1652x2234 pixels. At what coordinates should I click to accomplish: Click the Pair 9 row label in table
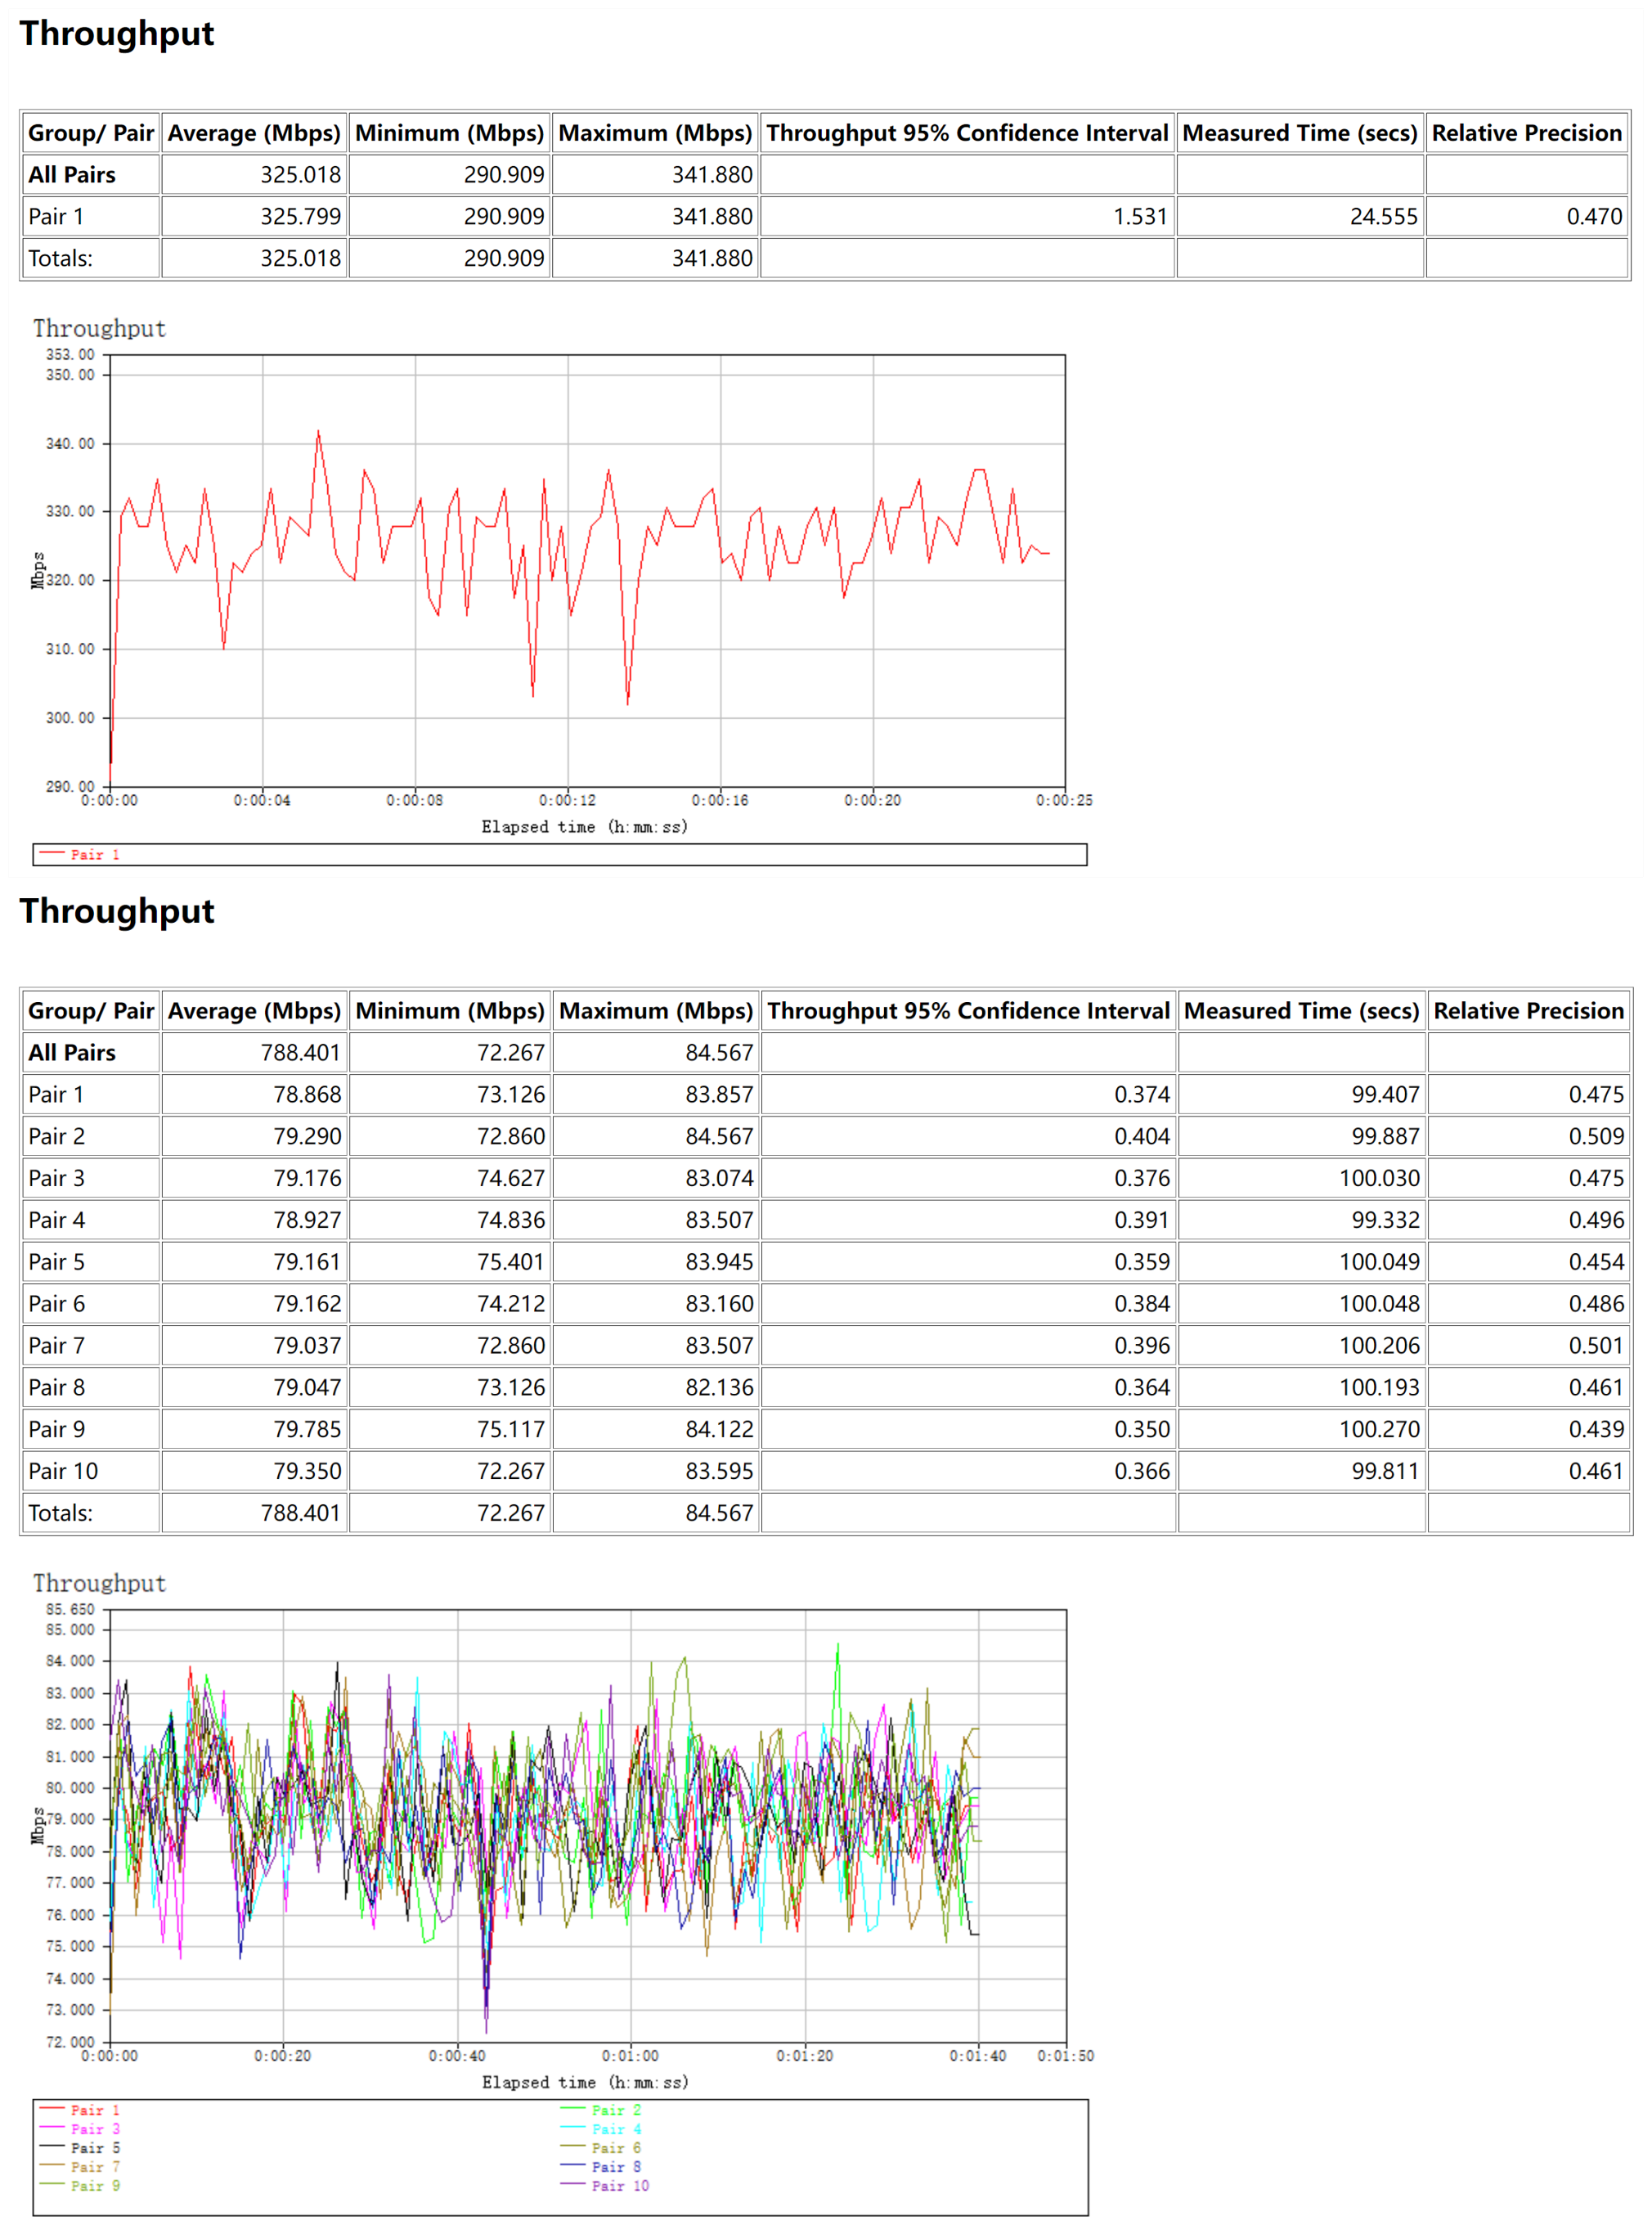pyautogui.click(x=56, y=1428)
